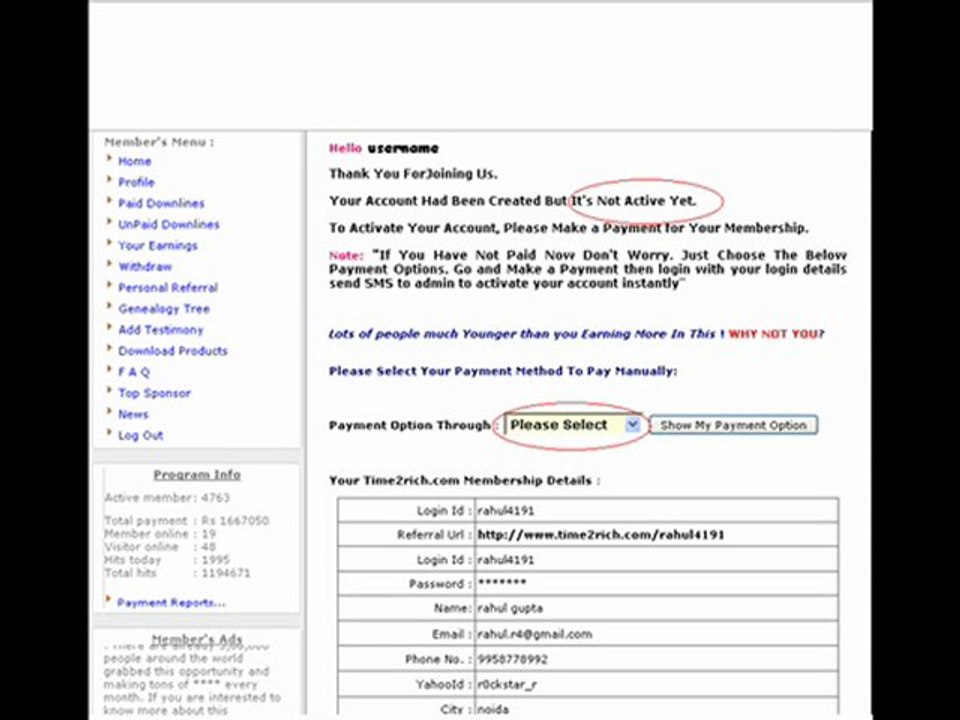Click YahooId value r0ckstar_r
The height and width of the screenshot is (720, 960).
pyautogui.click(x=508, y=684)
